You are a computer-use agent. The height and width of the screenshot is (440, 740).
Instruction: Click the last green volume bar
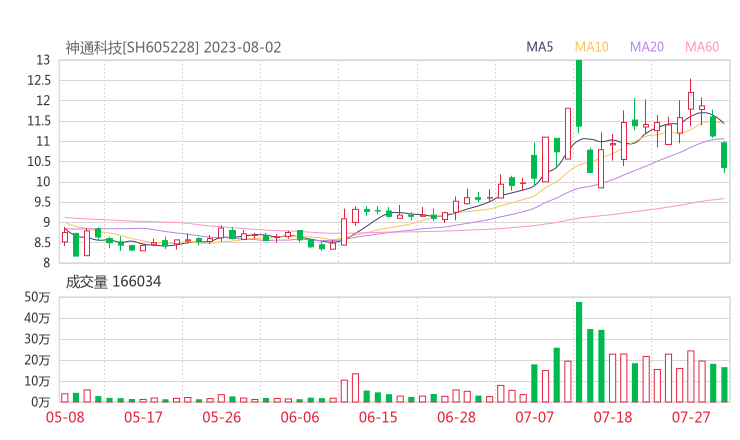(x=724, y=385)
